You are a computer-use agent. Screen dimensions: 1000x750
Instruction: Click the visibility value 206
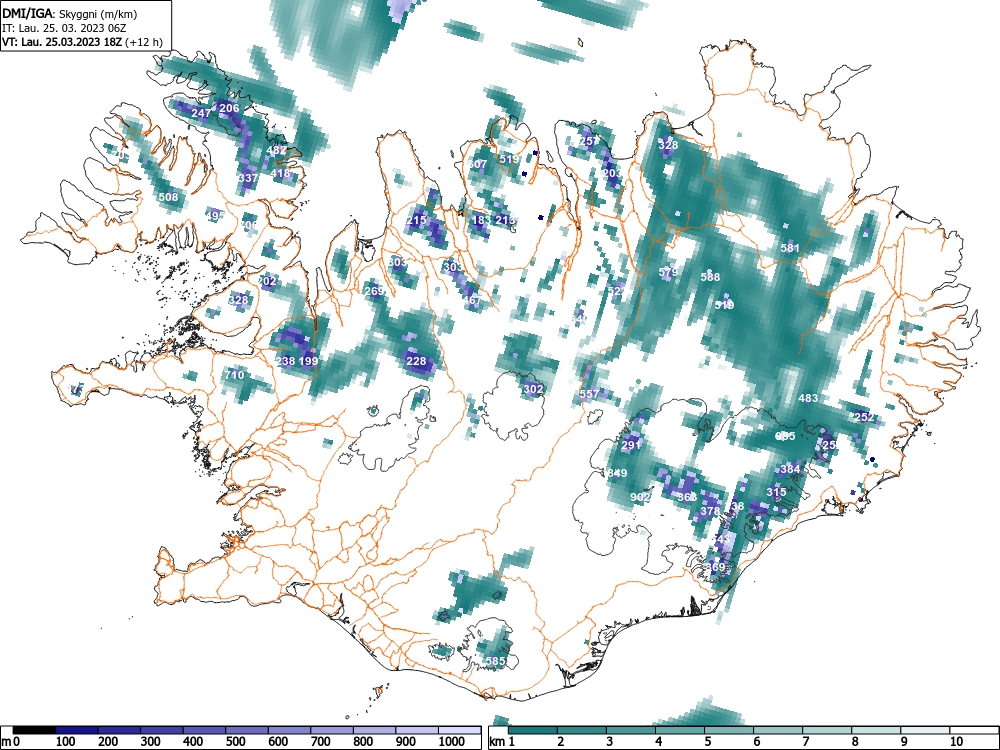tap(229, 108)
